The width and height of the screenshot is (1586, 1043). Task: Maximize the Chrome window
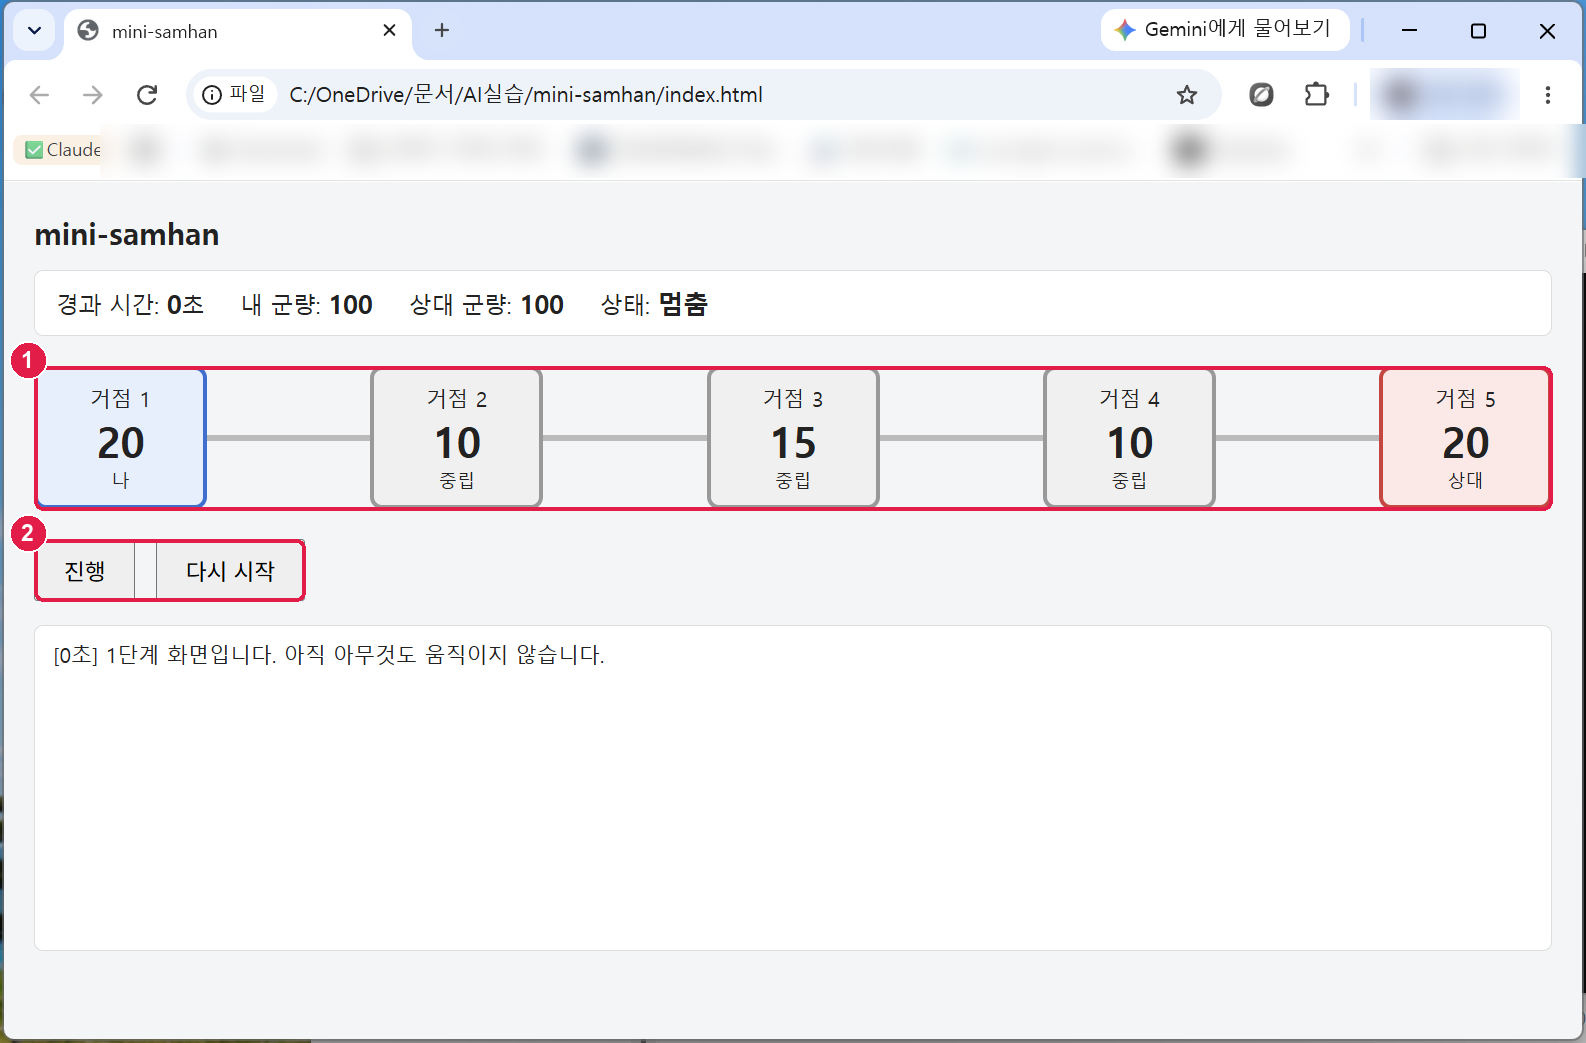(x=1478, y=31)
